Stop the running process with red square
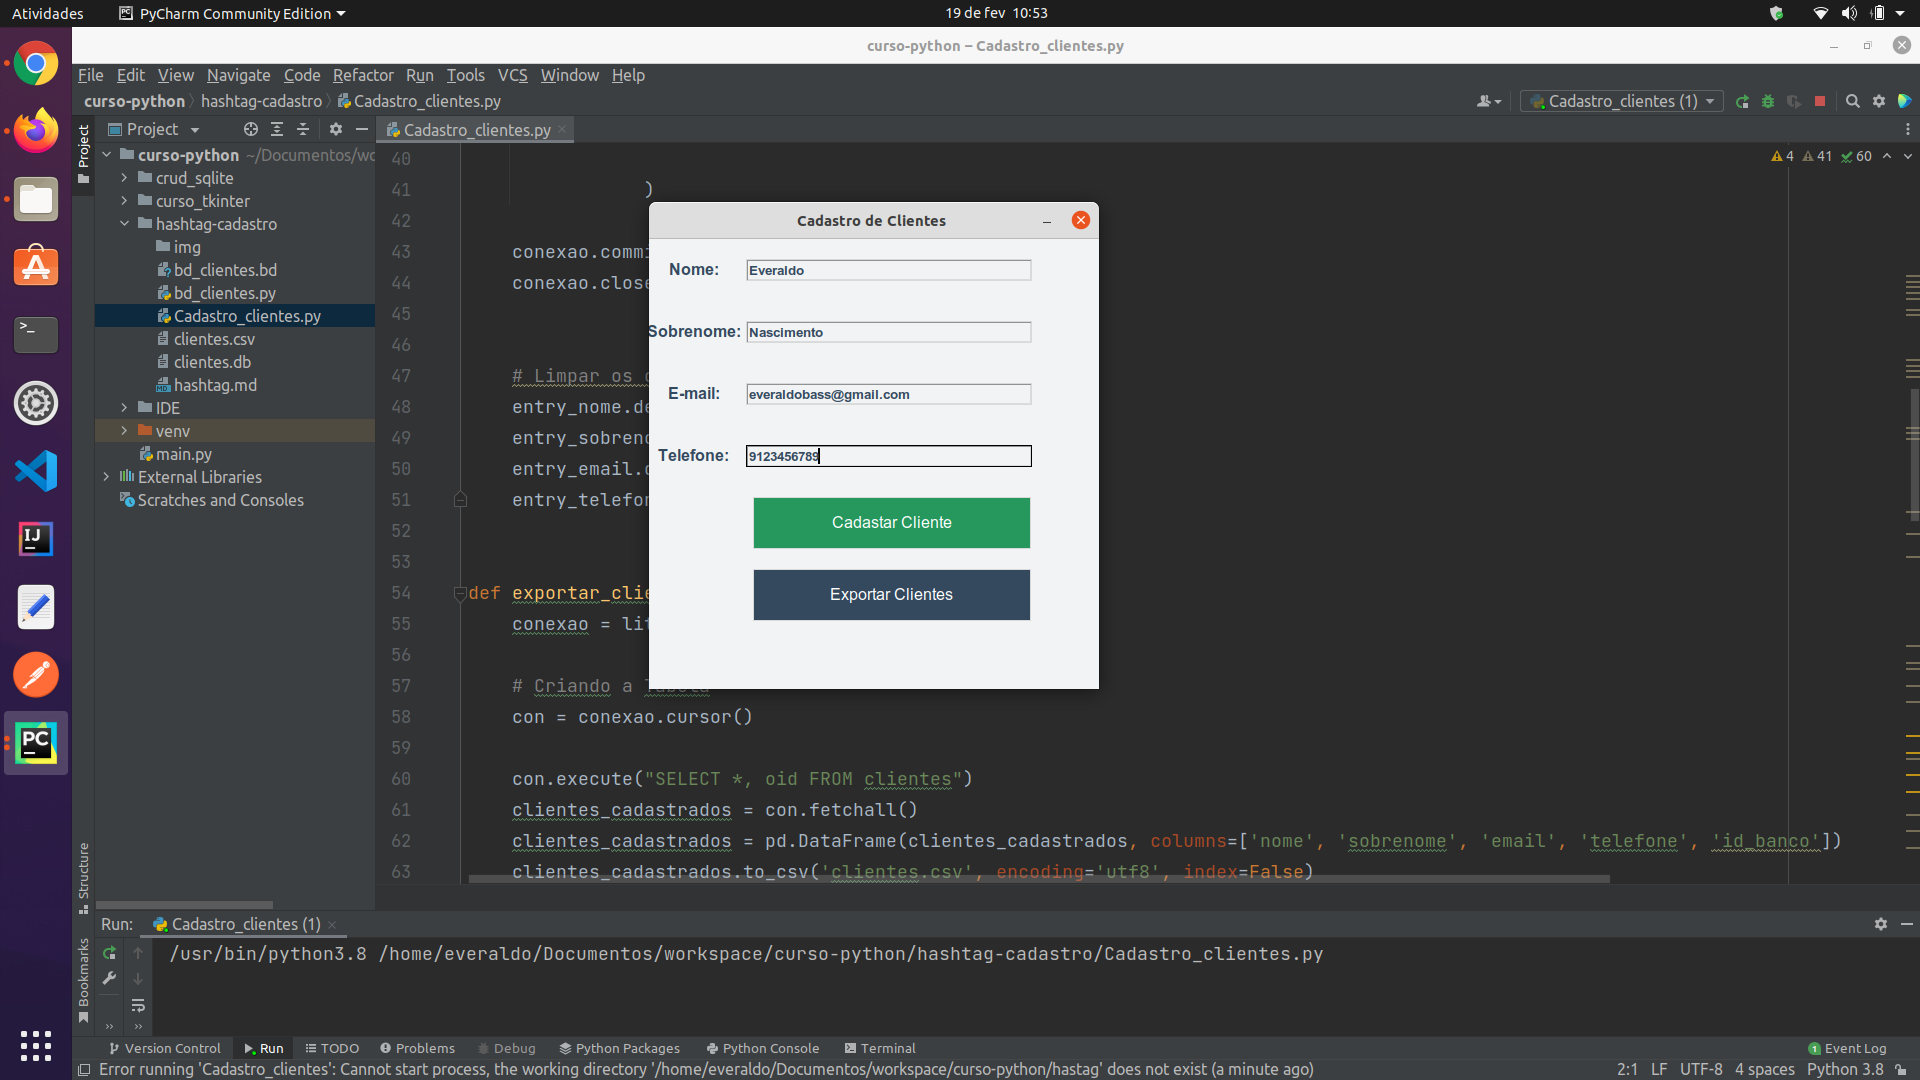1920x1080 pixels. (1820, 101)
